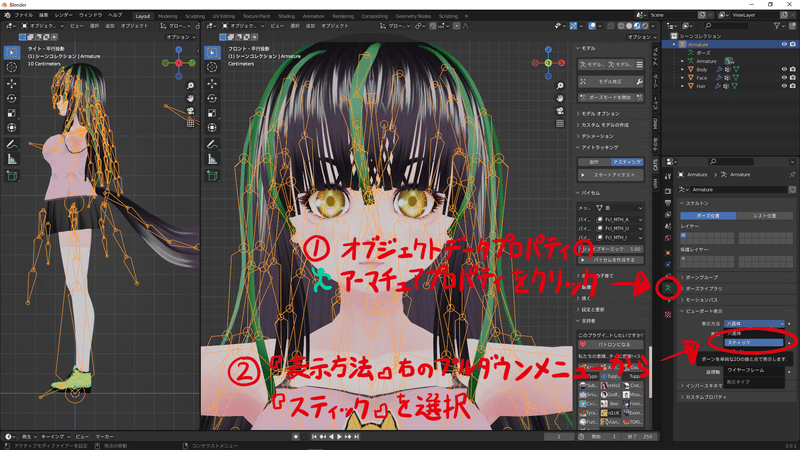Expand the Body item in outliner

click(x=683, y=69)
